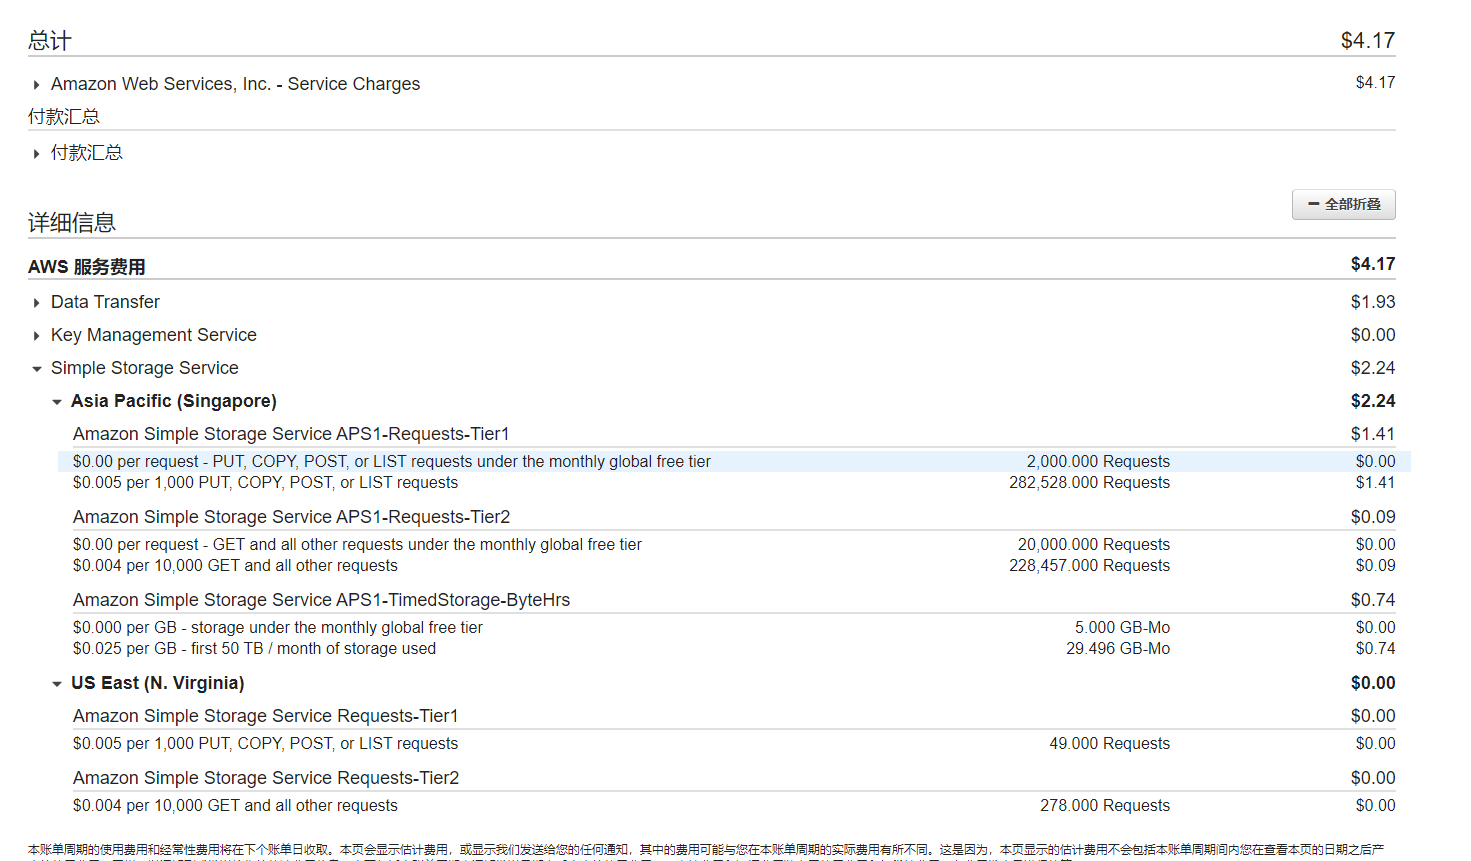Click 20,000.000 Requests usage value
Image resolution: width=1471 pixels, height=861 pixels.
coord(1094,544)
